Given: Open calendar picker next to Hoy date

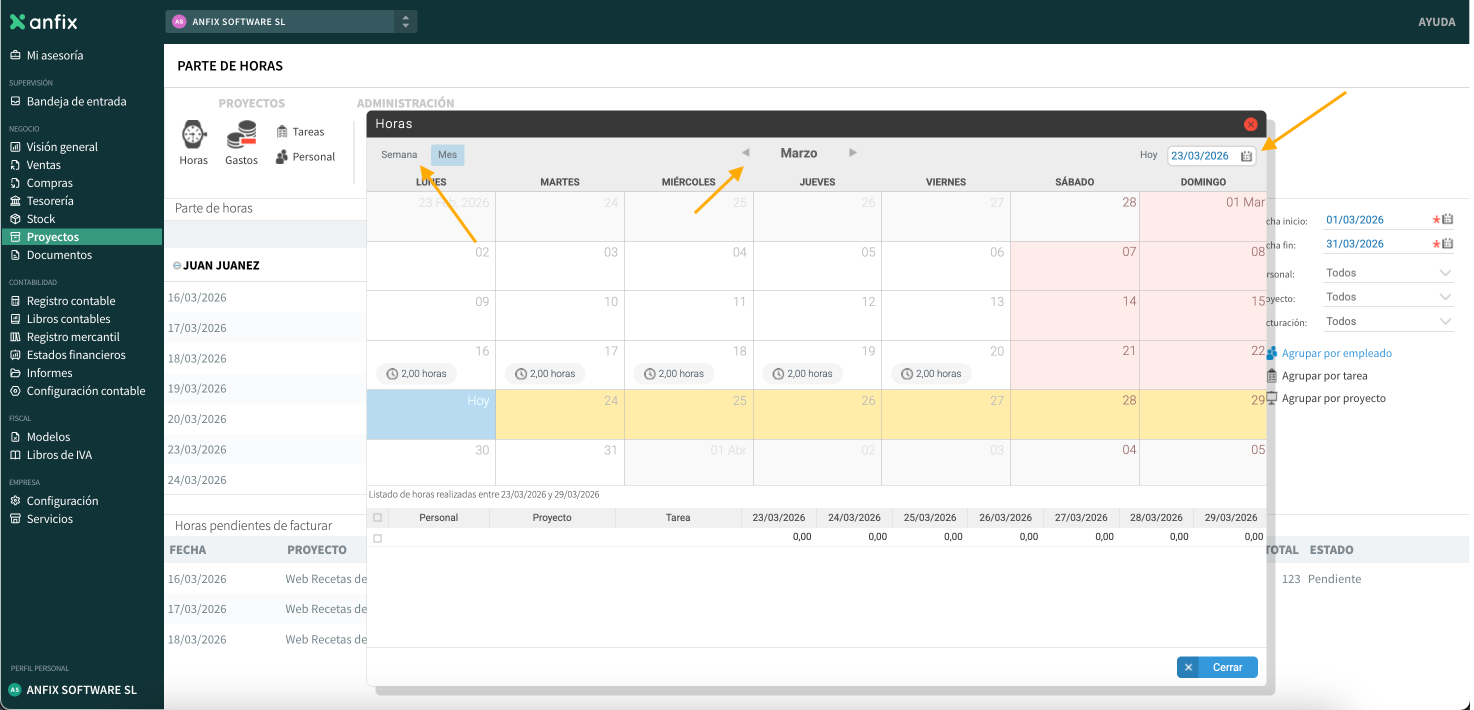Looking at the screenshot, I should 1246,156.
